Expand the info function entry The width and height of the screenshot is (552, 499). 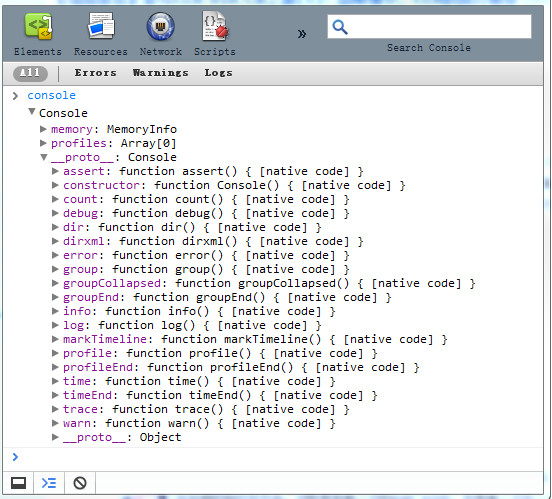(55, 311)
